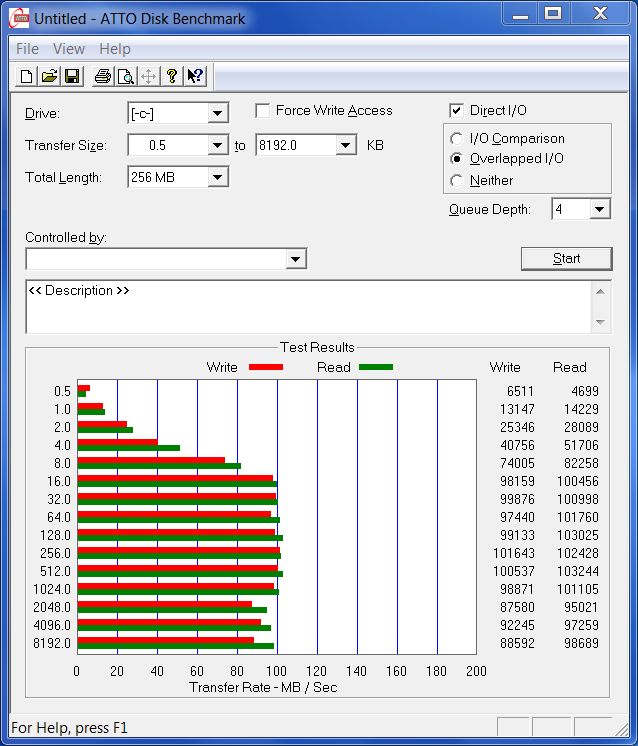Click the For Help, press F1 status text

[69, 728]
